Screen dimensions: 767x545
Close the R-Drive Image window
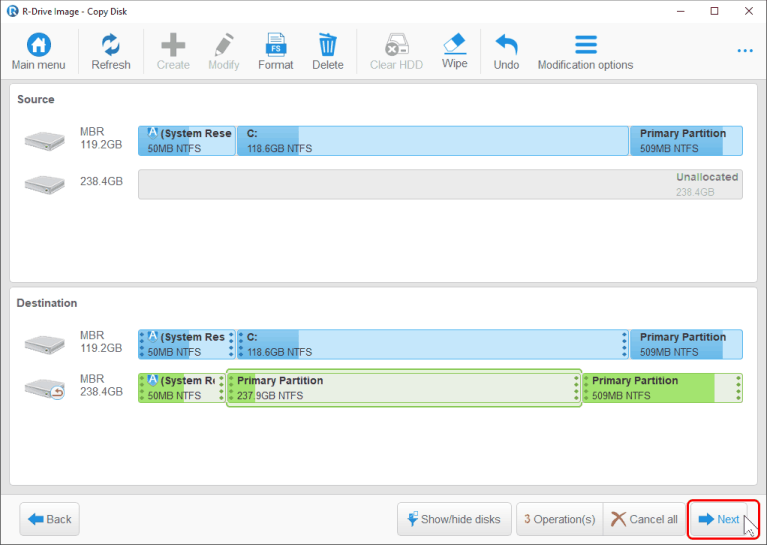749,11
